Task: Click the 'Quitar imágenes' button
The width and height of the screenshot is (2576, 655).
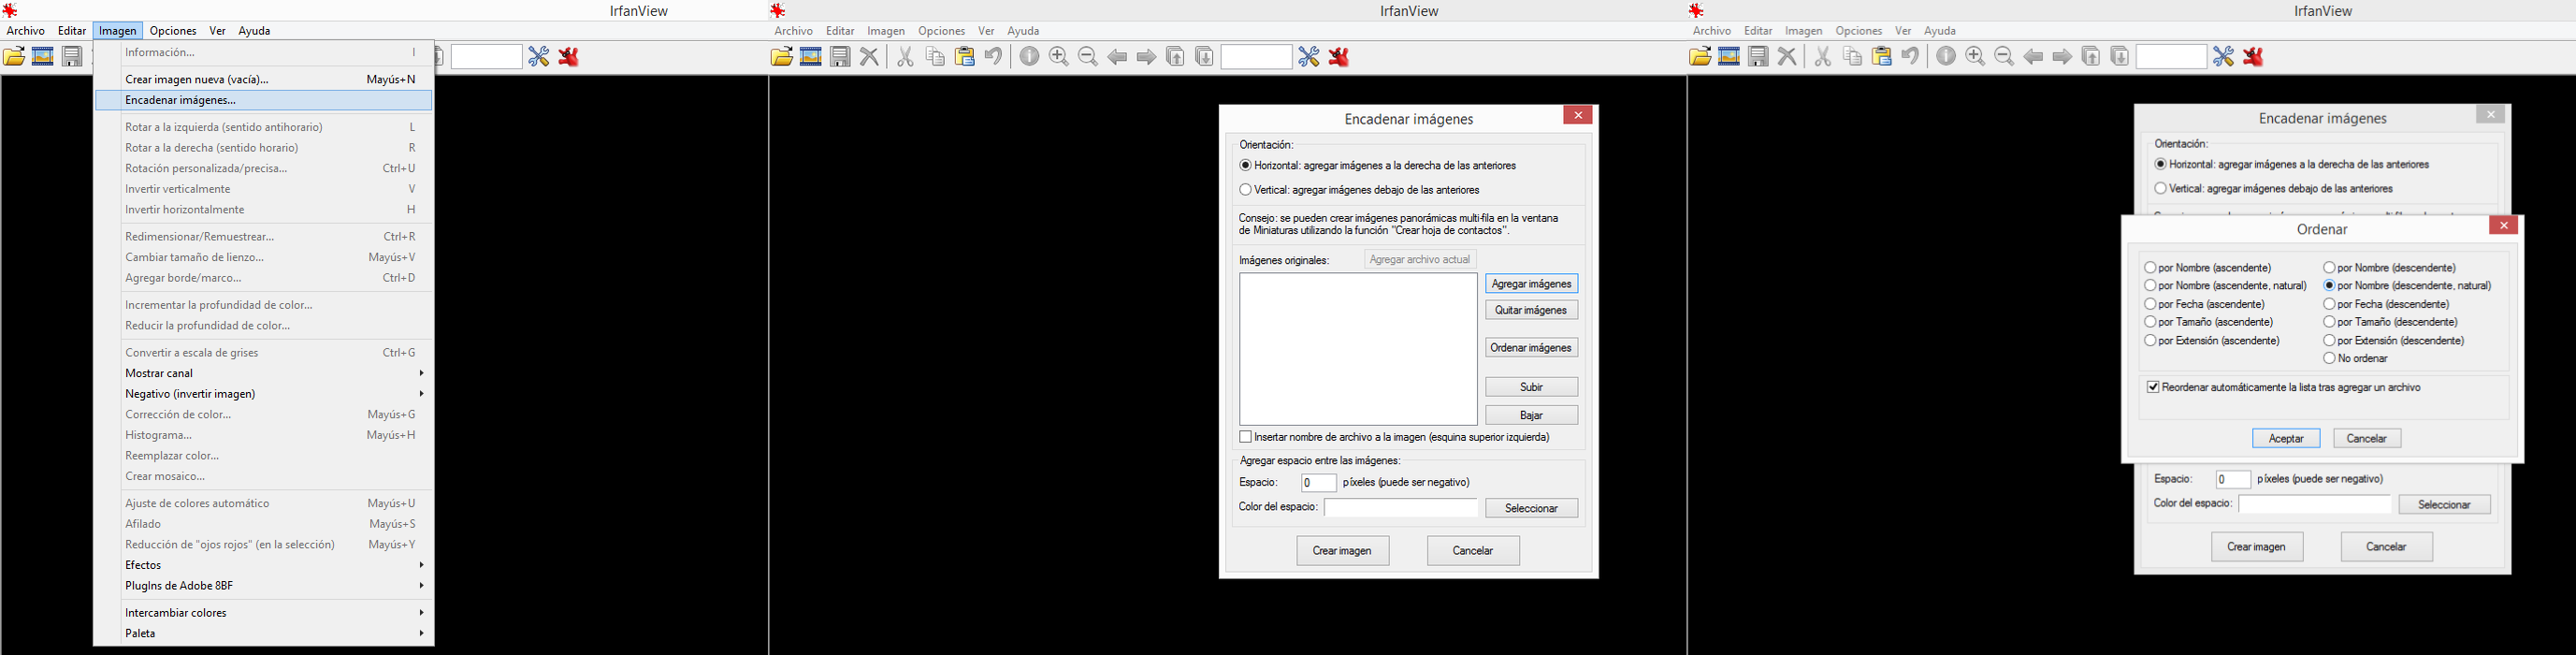Action: pos(1532,310)
